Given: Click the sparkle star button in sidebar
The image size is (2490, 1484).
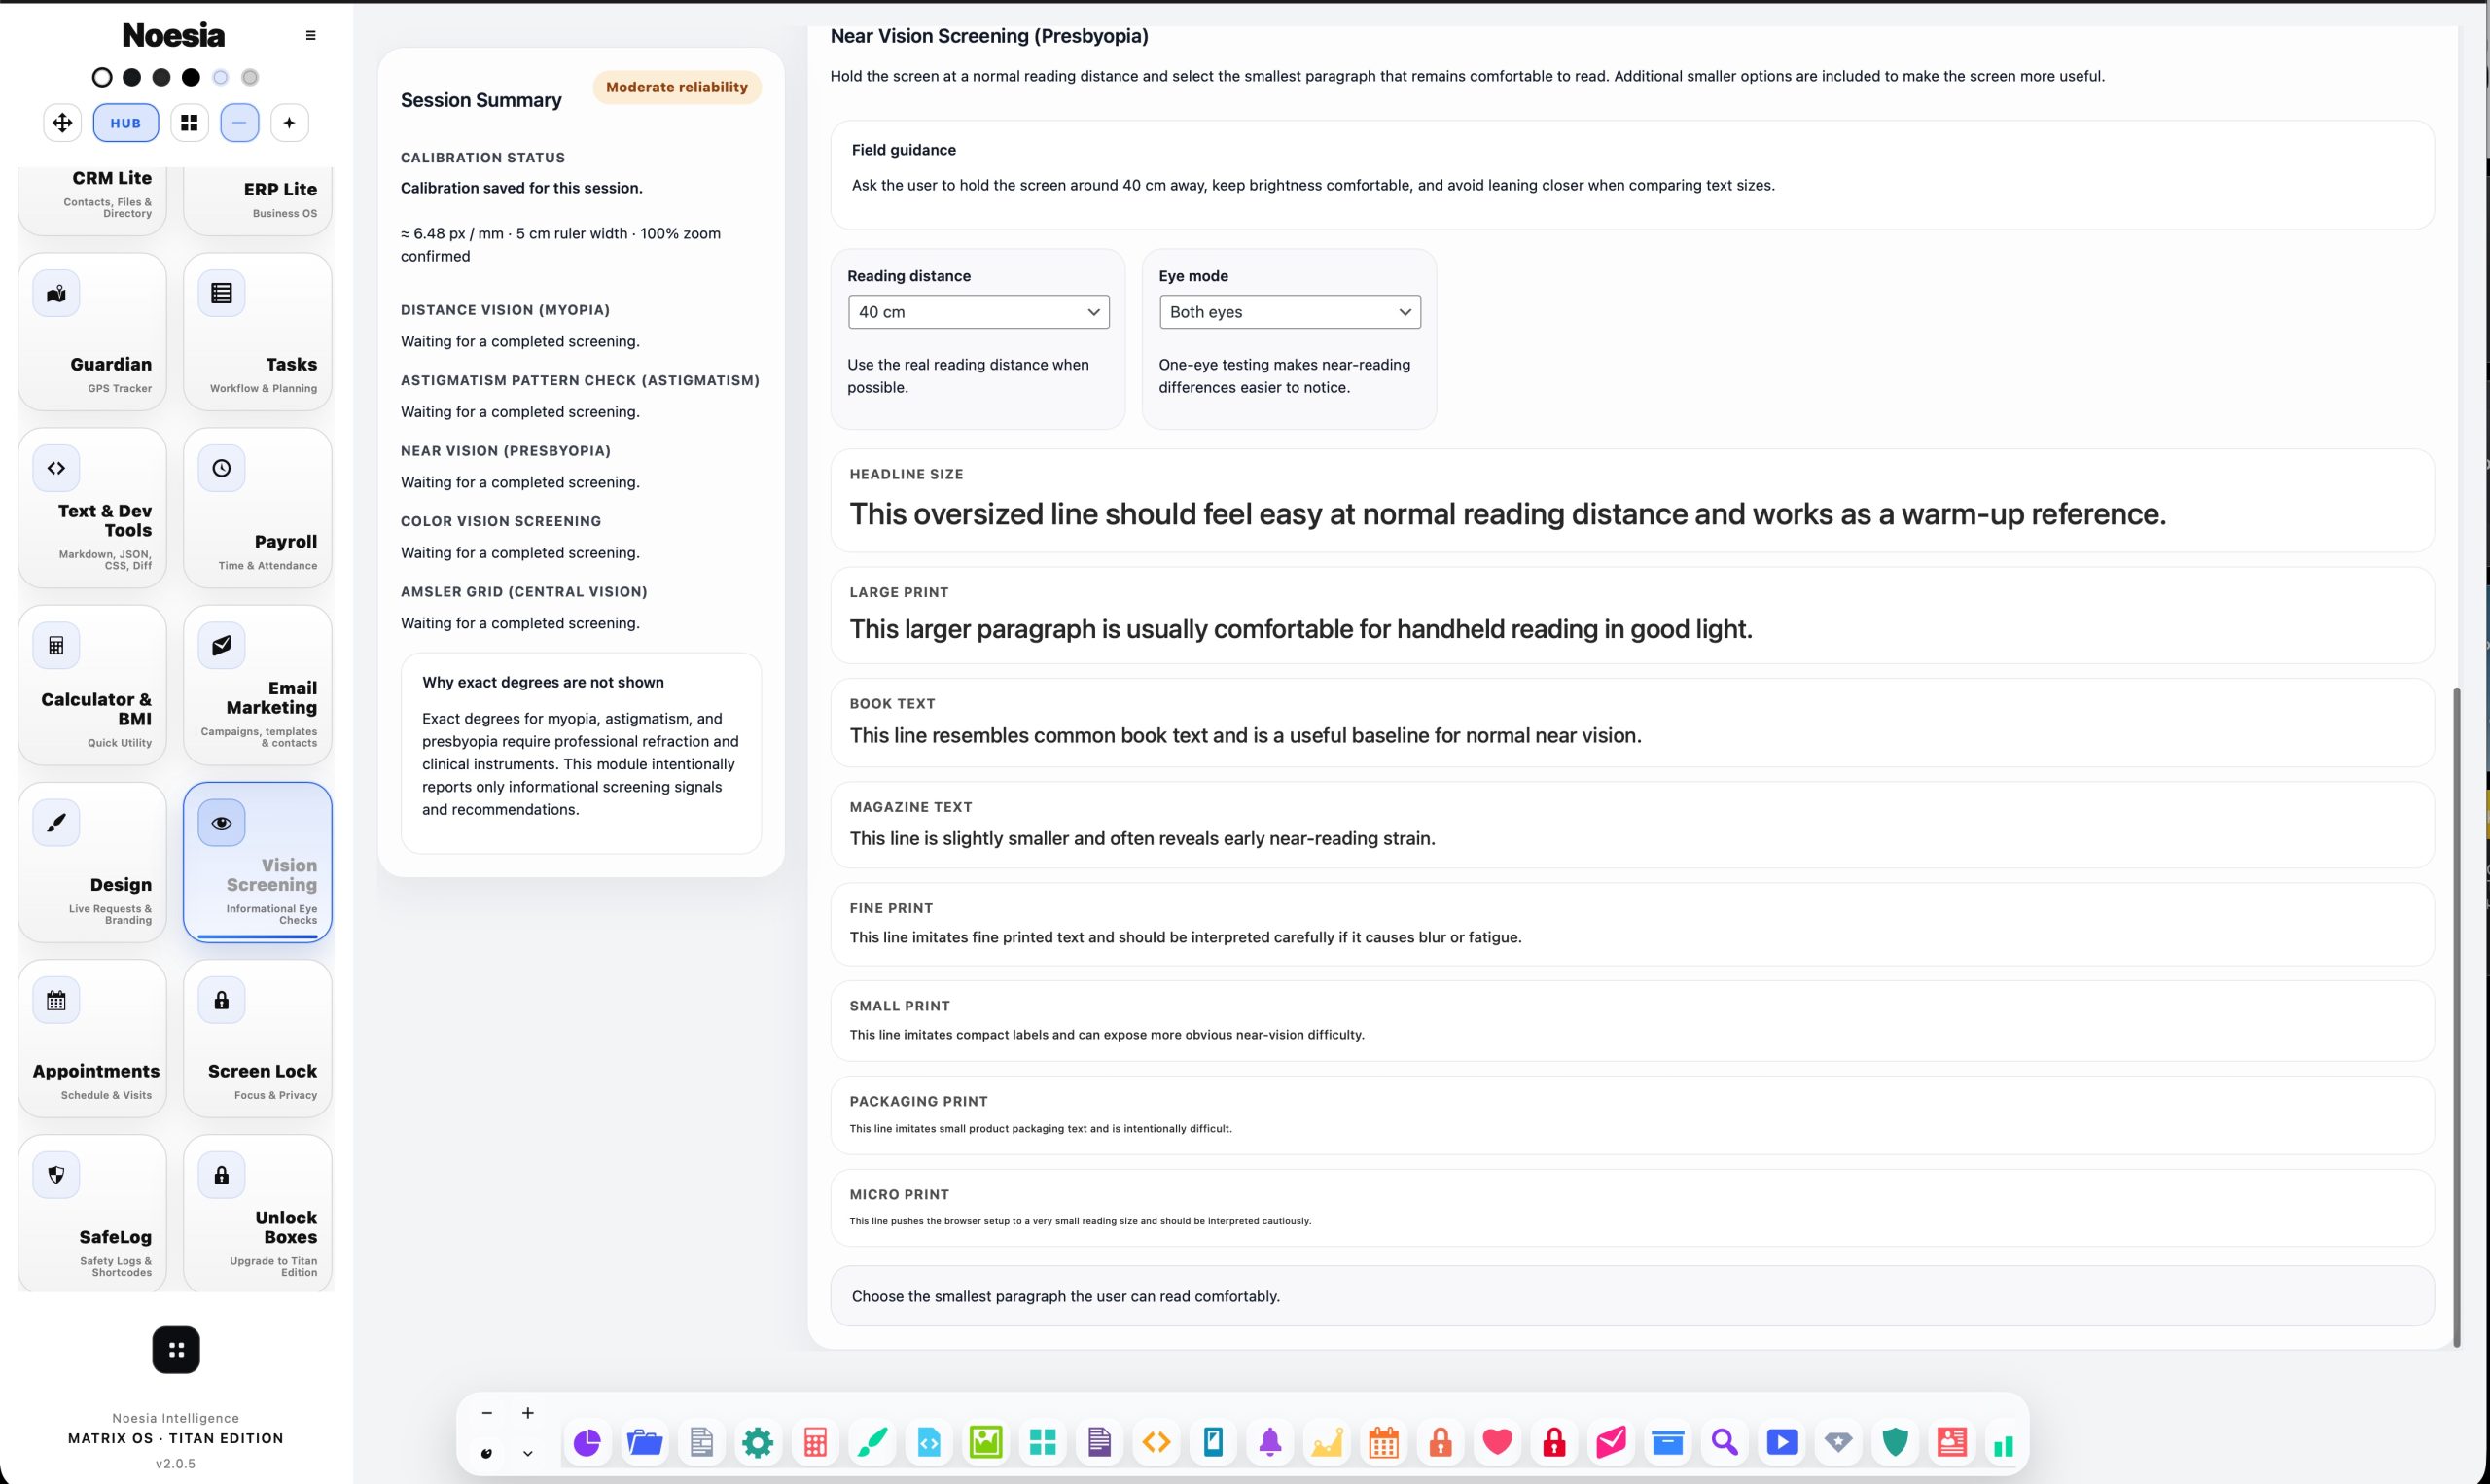Looking at the screenshot, I should (289, 123).
